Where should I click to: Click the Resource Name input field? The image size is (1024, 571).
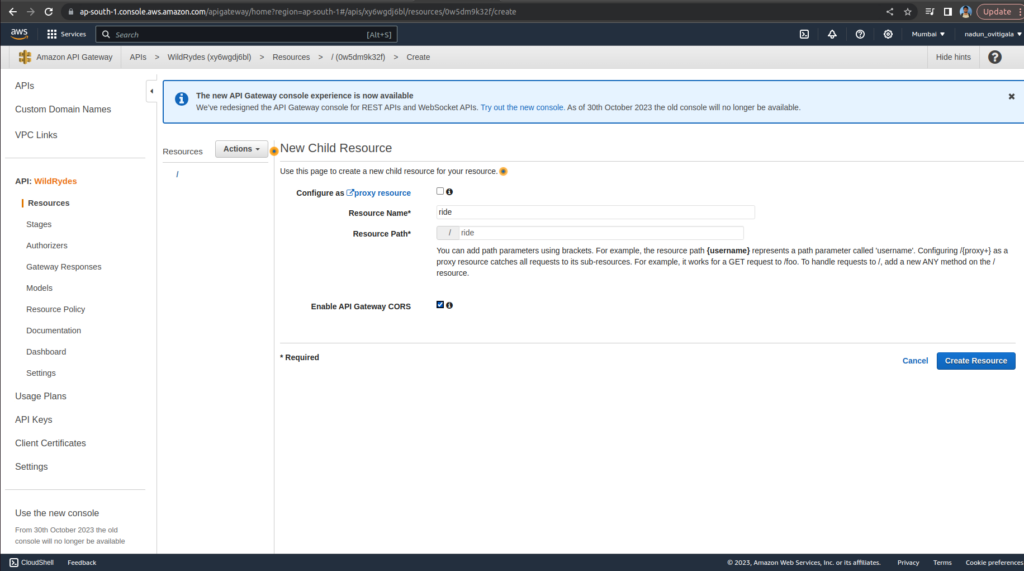click(x=595, y=212)
